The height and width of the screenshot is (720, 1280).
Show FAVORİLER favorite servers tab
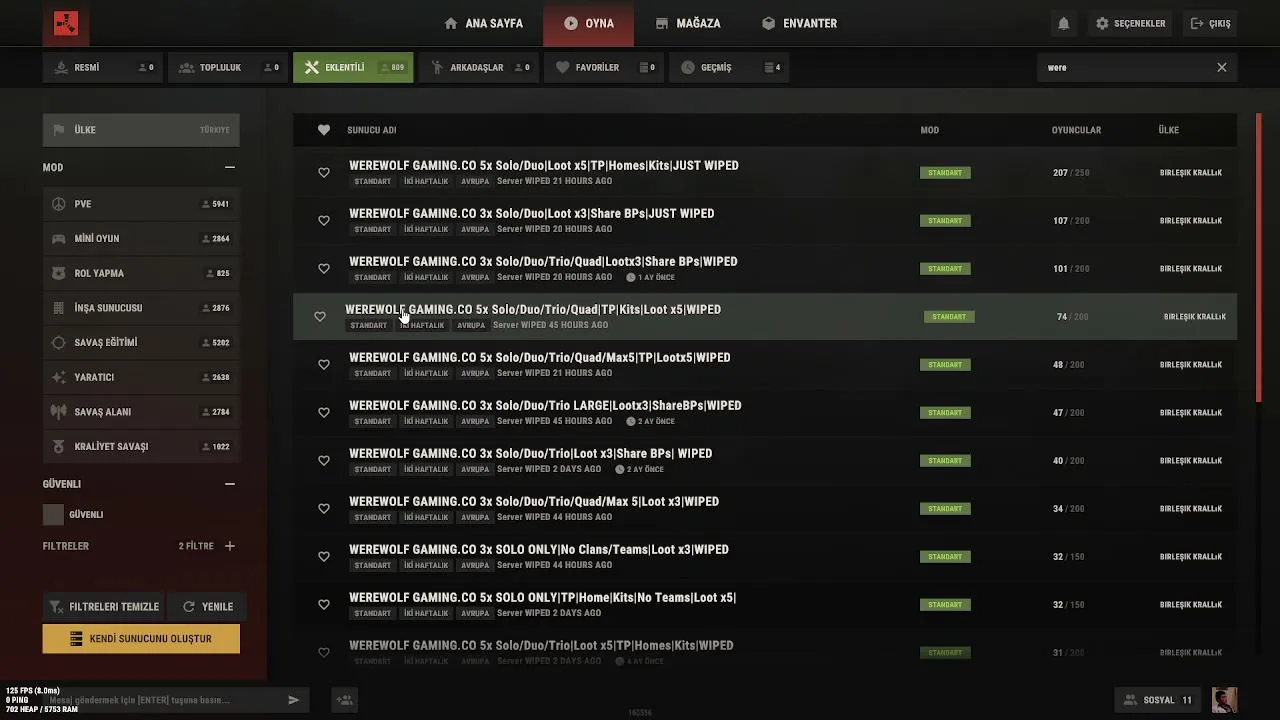(604, 67)
